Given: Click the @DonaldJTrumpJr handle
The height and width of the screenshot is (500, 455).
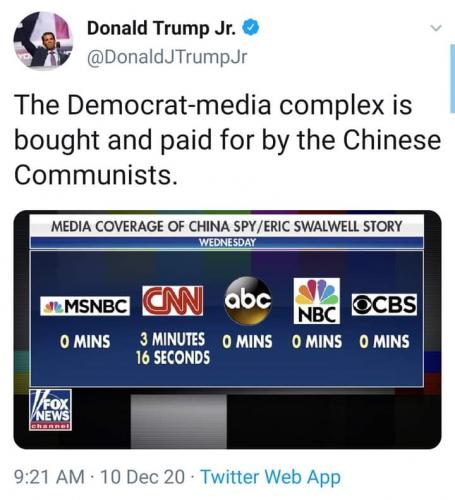Looking at the screenshot, I should coord(167,57).
